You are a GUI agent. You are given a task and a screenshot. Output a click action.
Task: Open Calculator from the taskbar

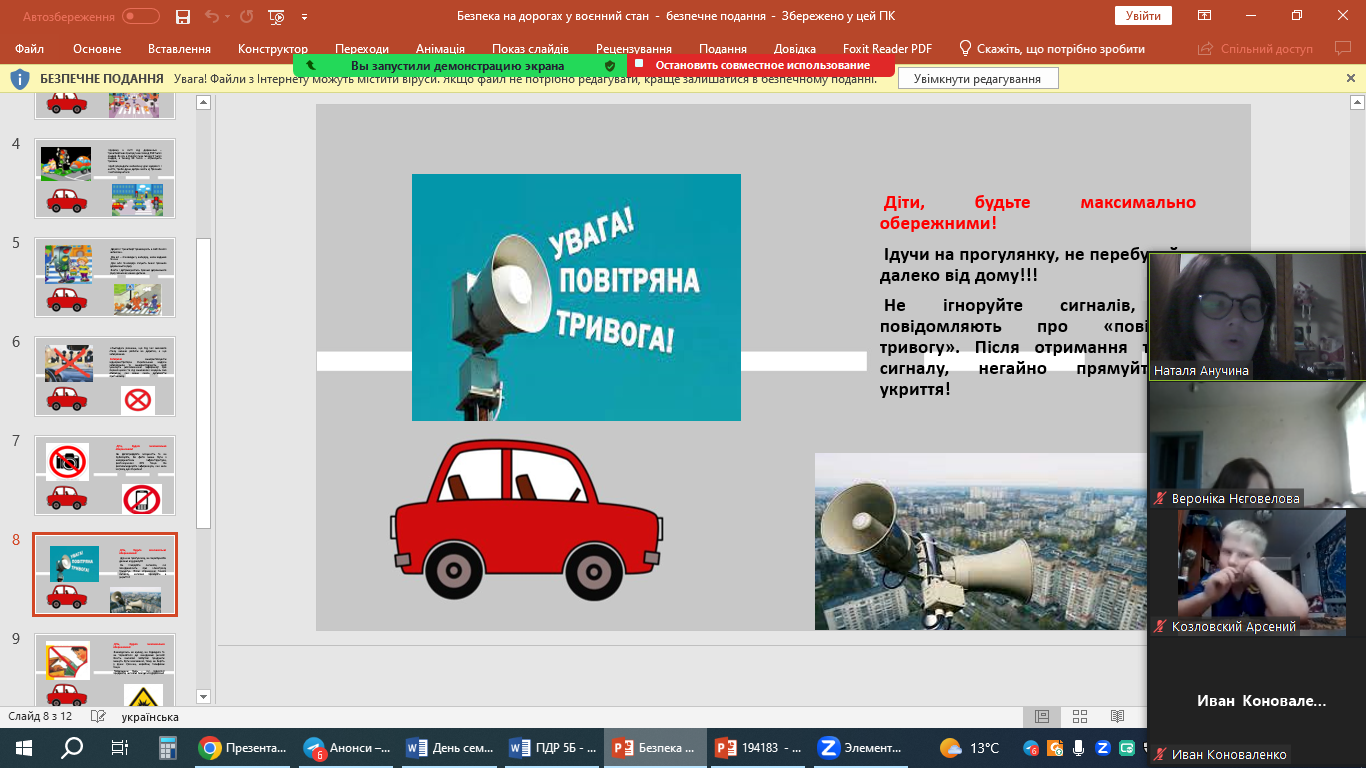(x=167, y=748)
